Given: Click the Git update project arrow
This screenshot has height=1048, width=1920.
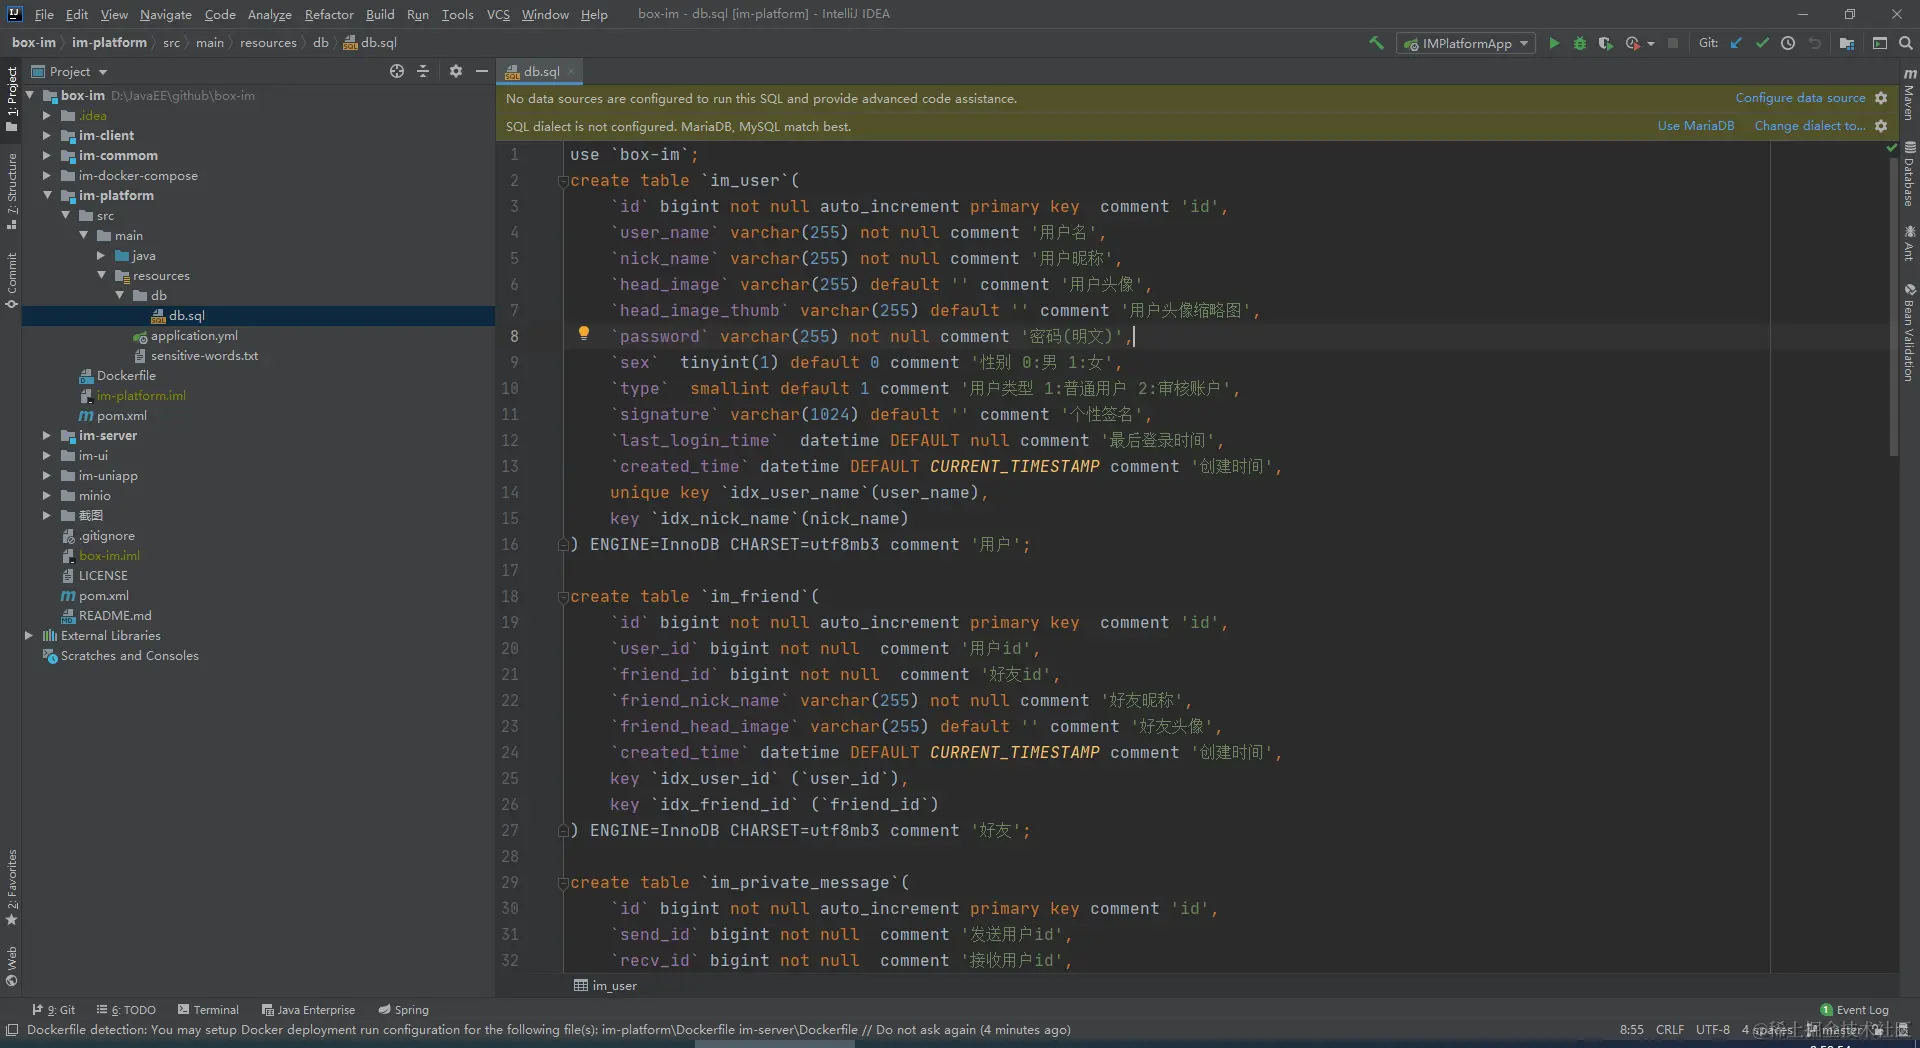Looking at the screenshot, I should coord(1736,43).
